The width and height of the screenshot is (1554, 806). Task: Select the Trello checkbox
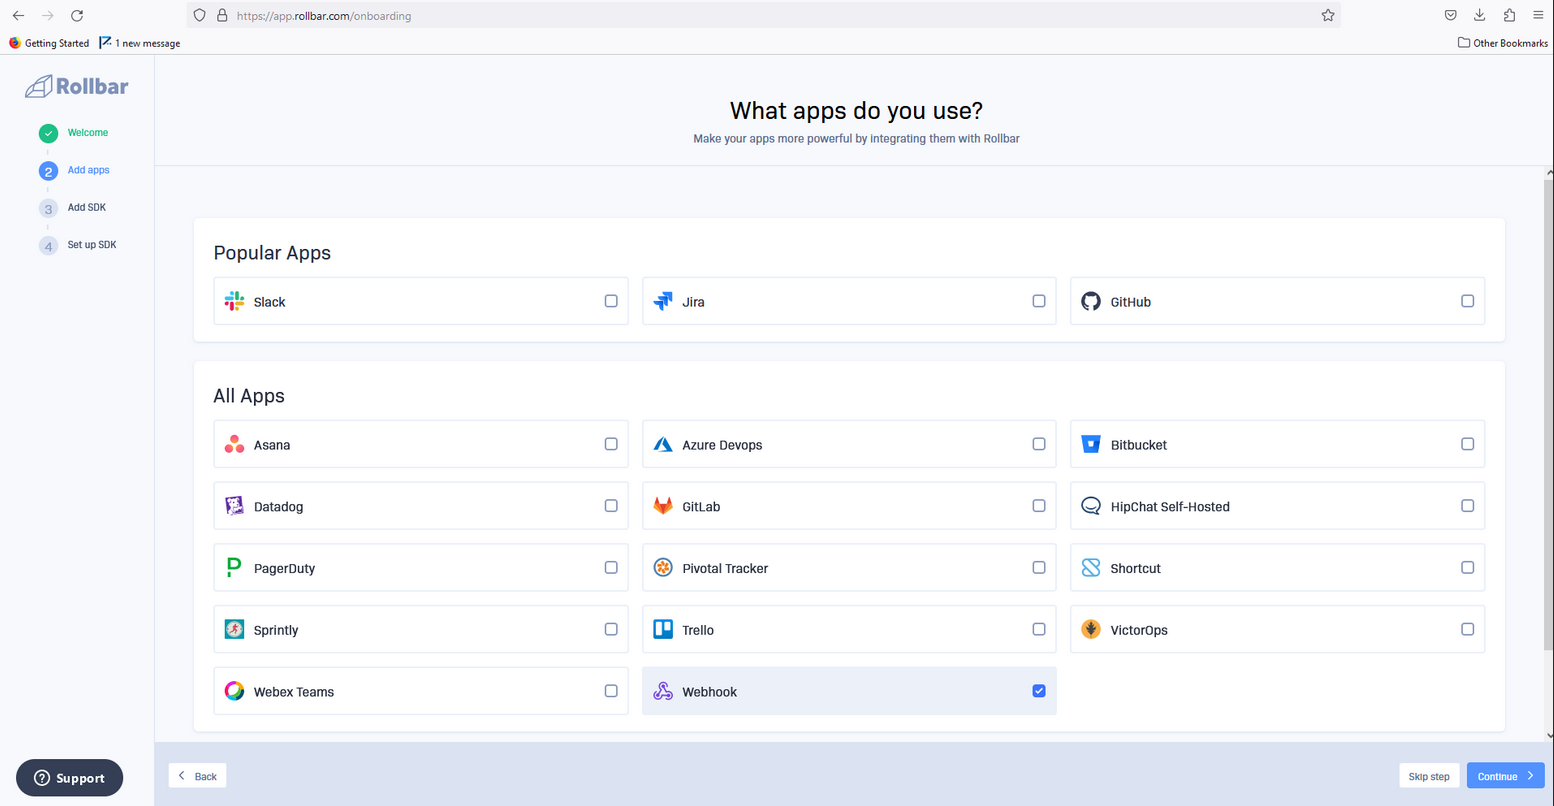pyautogui.click(x=1039, y=629)
